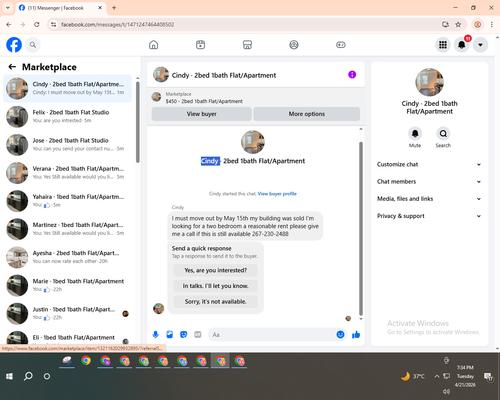Expand Media, files and links section

429,199
